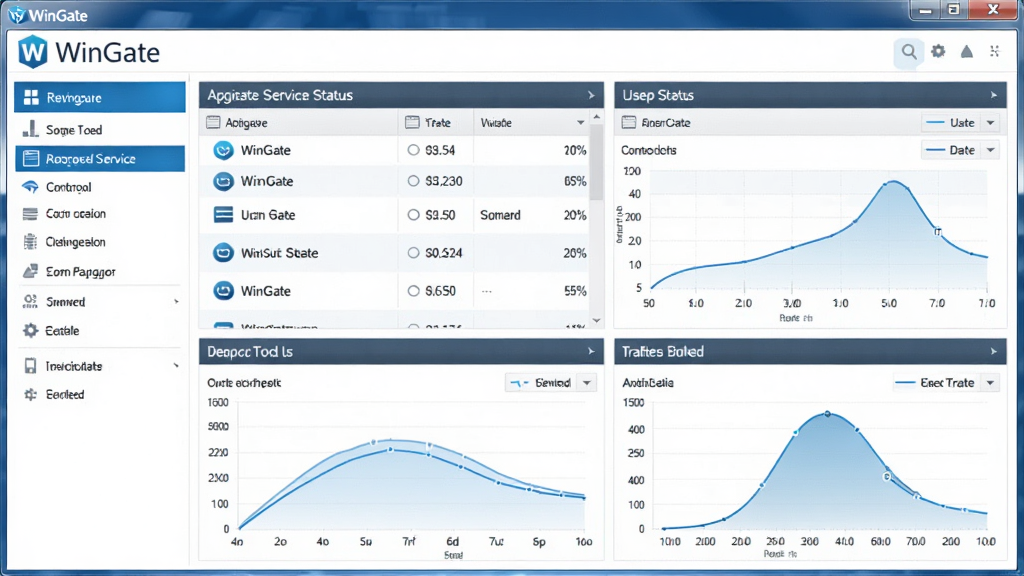Screen dimensions: 1024x576
Task: Click the Trate column header
Action: click(x=438, y=123)
